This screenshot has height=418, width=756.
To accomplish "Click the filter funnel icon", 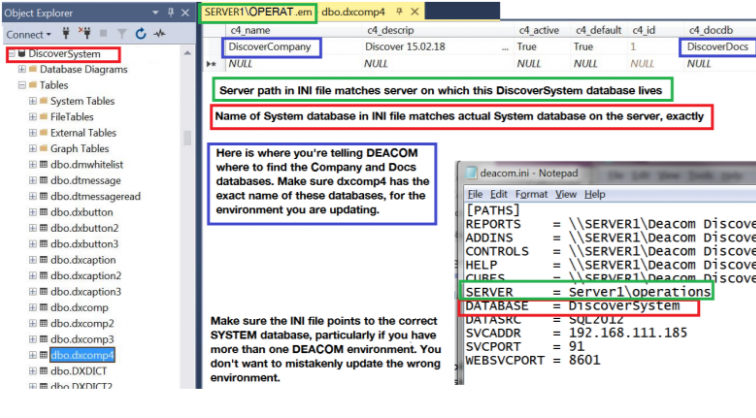I will click(x=122, y=34).
